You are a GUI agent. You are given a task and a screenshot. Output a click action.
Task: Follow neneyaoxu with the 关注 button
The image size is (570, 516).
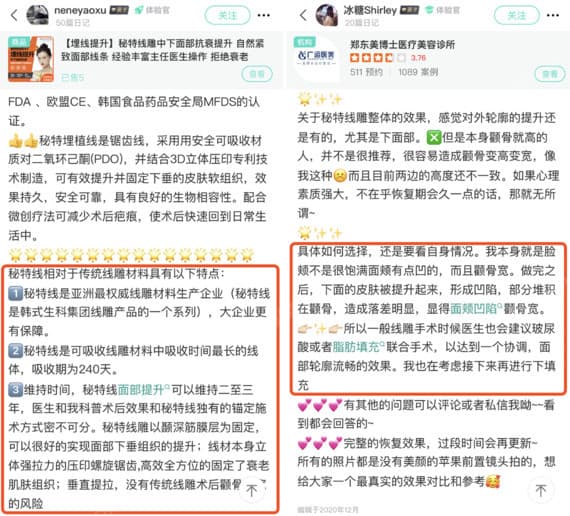coord(228,15)
